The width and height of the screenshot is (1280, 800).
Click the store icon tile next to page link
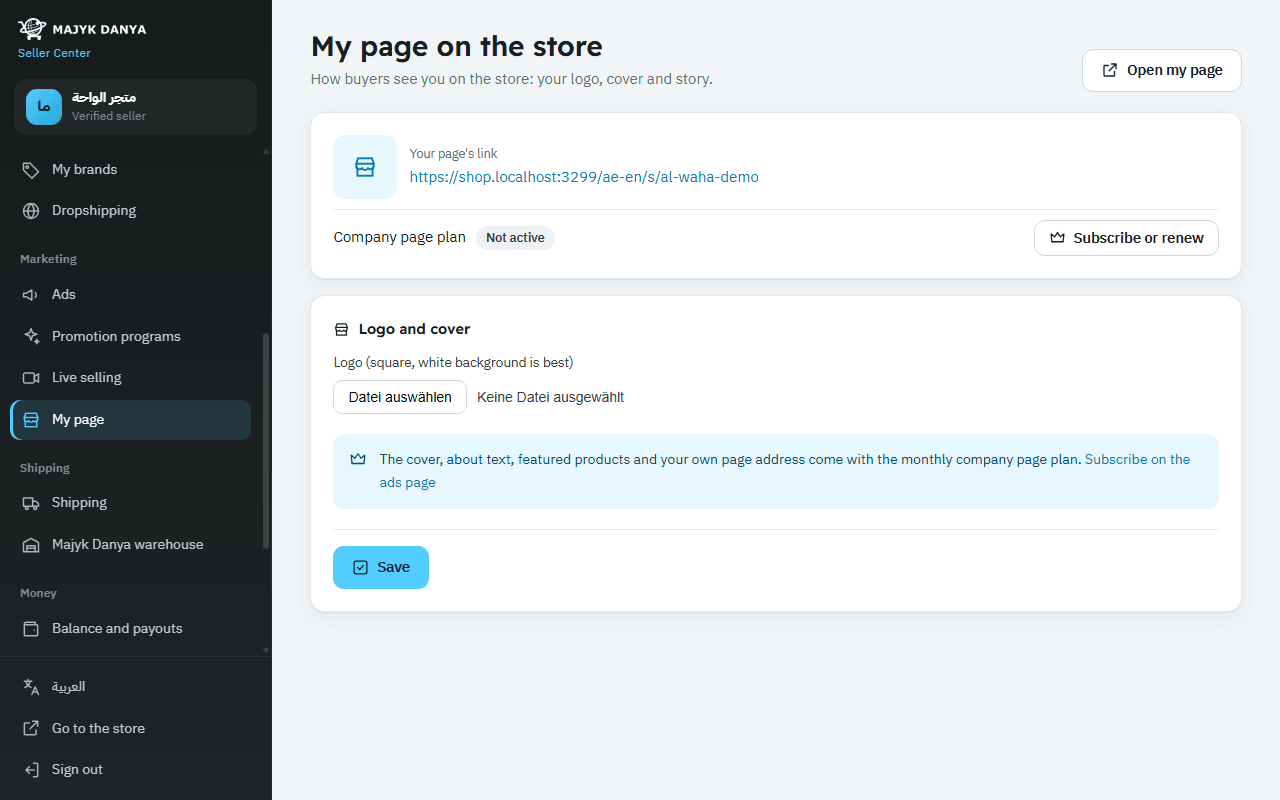coord(365,167)
